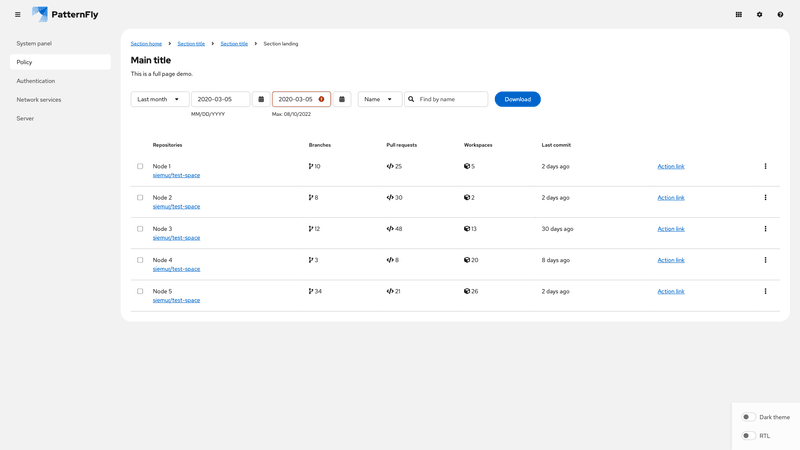Open siemur/test-space link under Node 5
The image size is (800, 450).
click(177, 300)
